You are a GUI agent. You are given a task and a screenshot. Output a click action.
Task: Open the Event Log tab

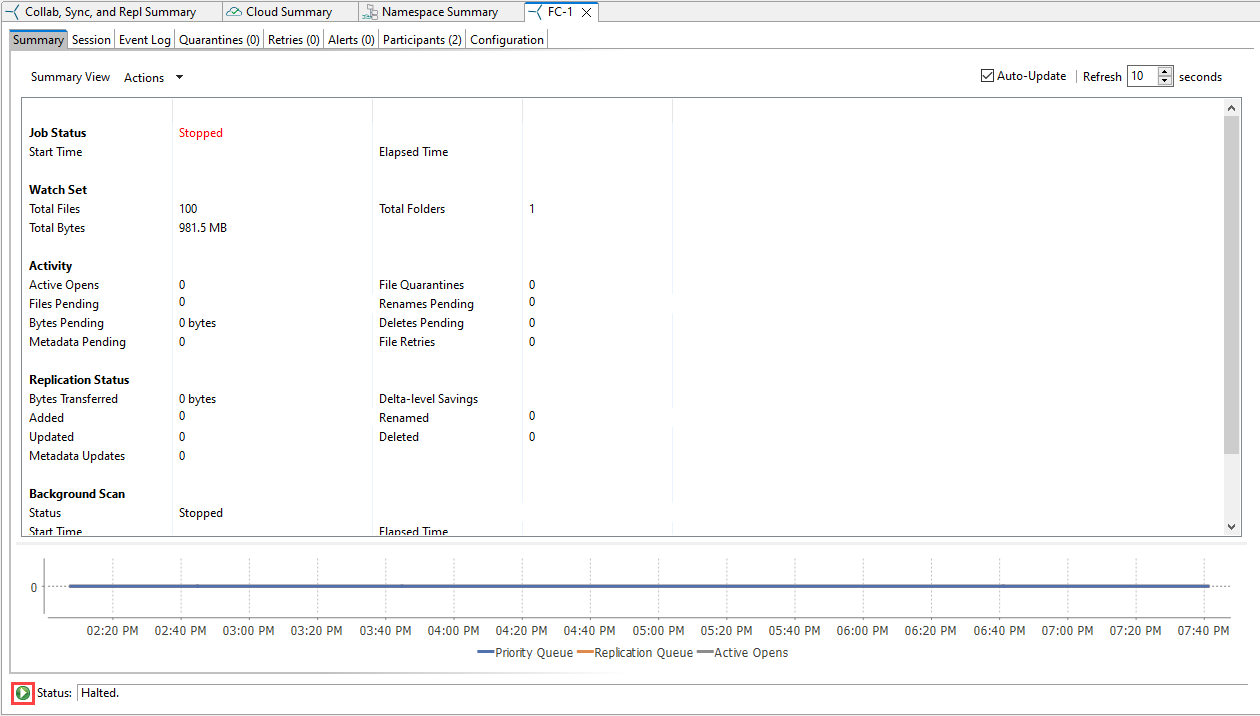click(x=144, y=39)
